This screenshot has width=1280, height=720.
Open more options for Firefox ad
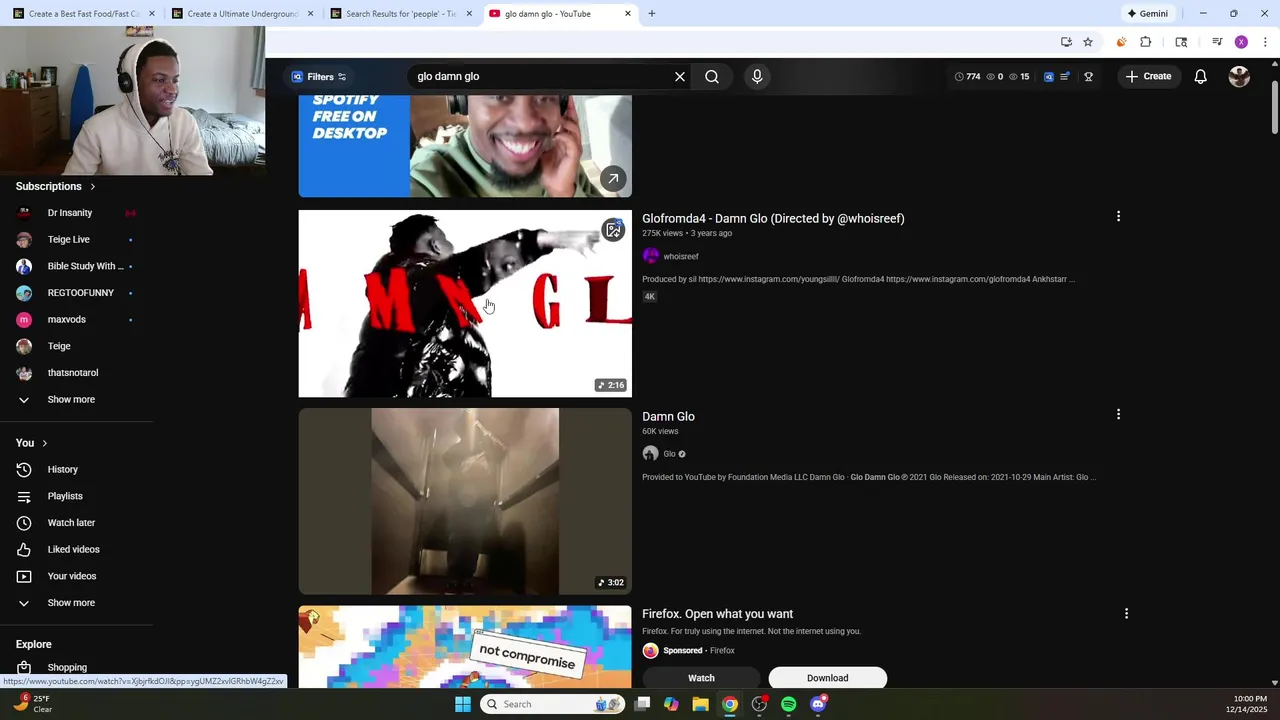tap(1126, 614)
